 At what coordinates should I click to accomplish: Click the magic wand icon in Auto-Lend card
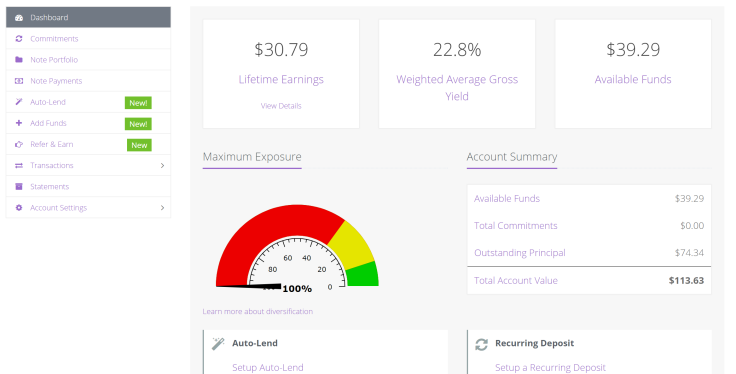(218, 343)
